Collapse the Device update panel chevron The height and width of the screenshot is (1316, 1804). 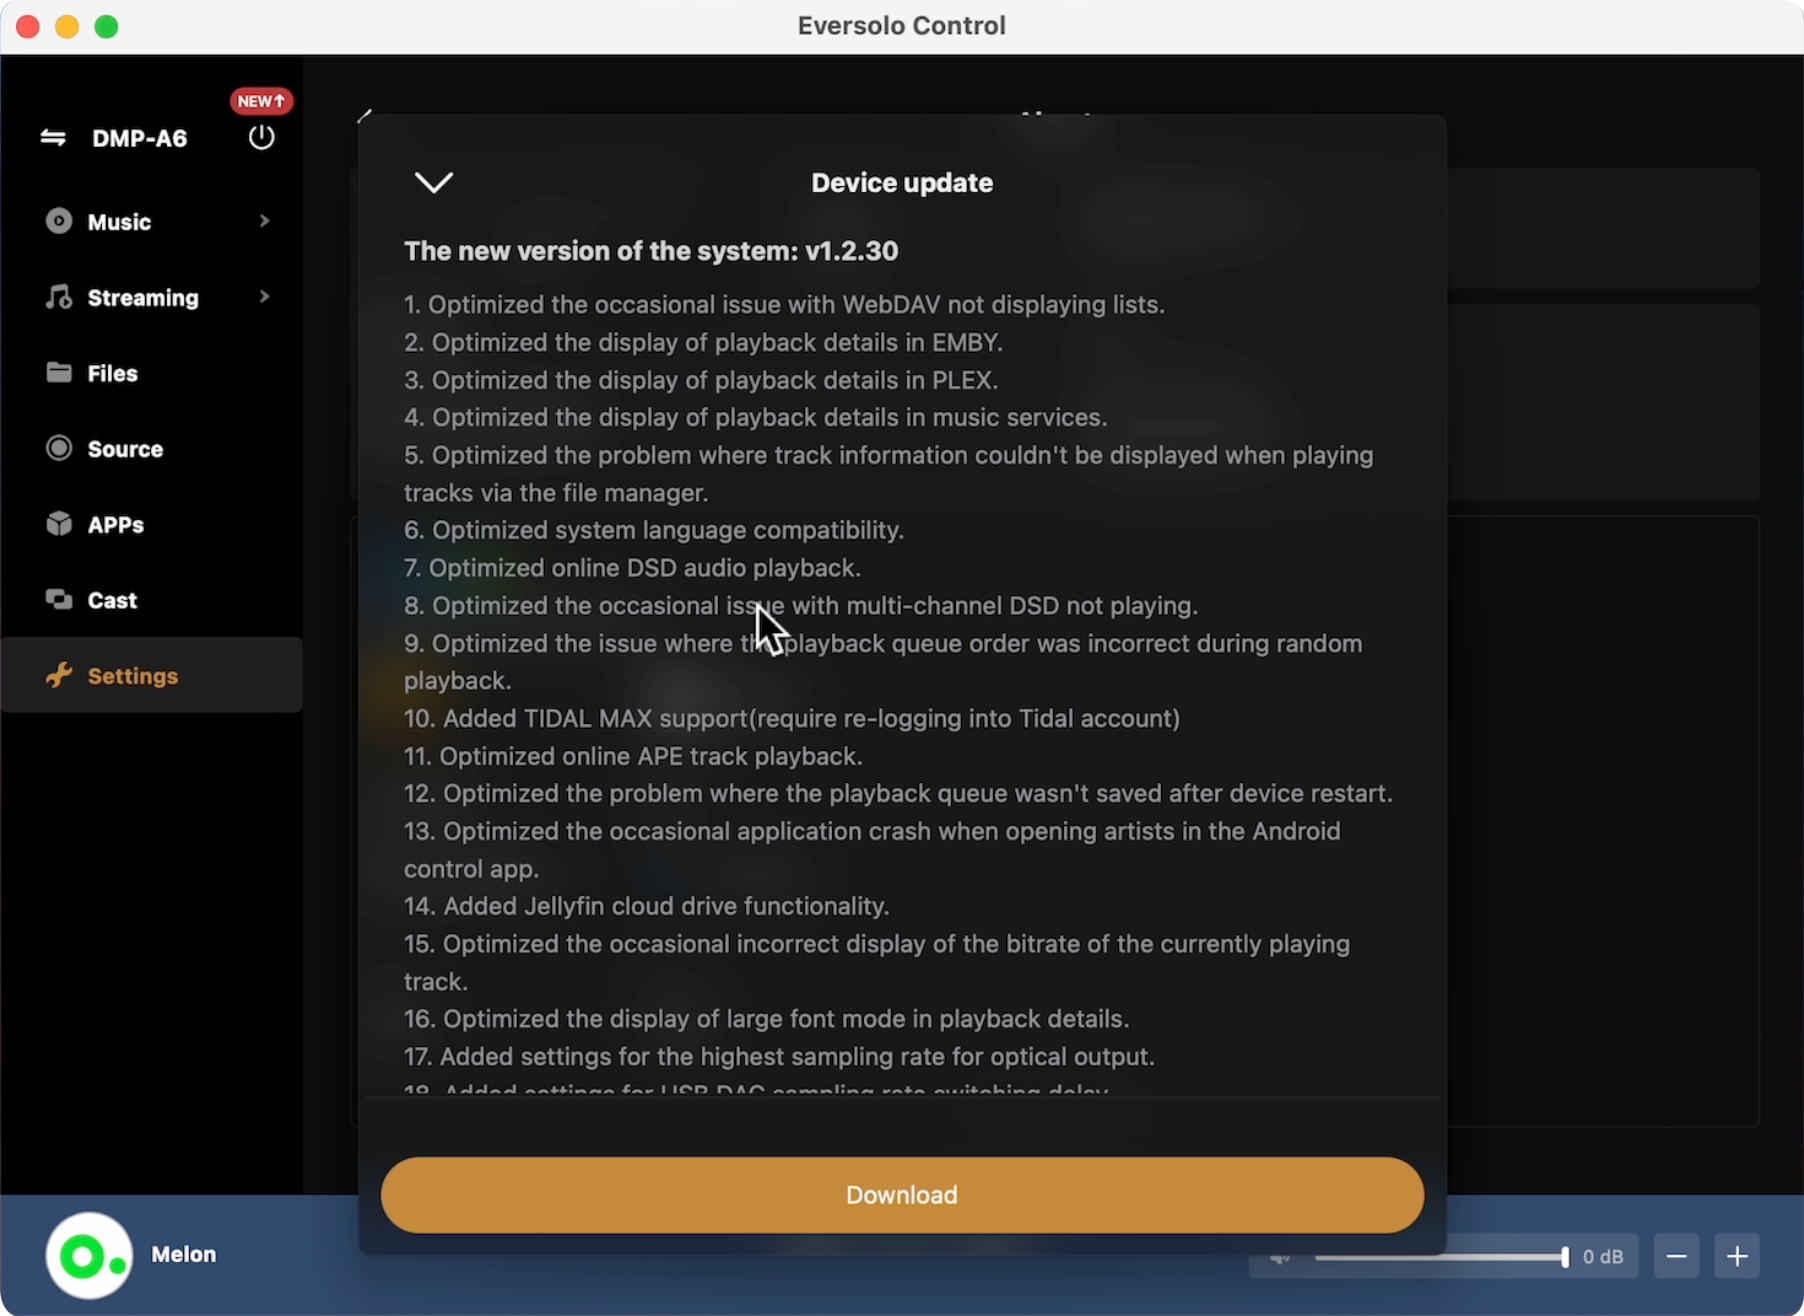coord(434,182)
